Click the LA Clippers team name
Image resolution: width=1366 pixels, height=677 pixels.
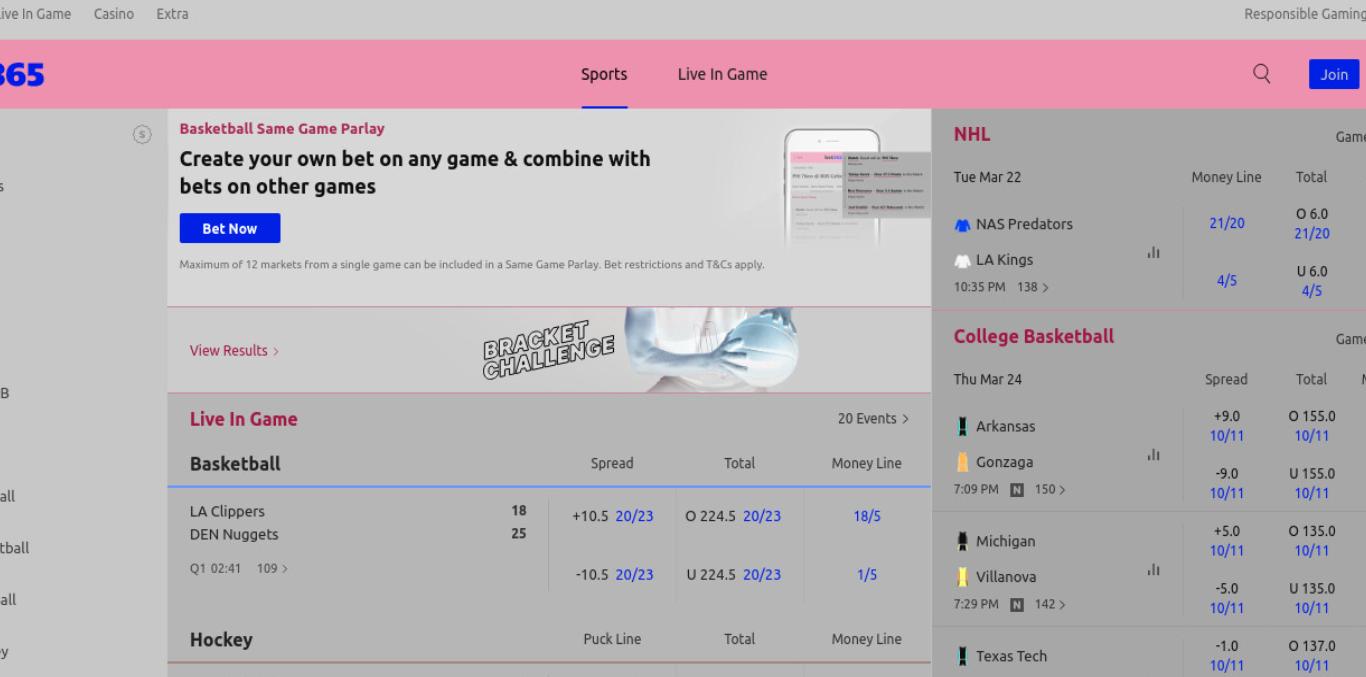pyautogui.click(x=227, y=511)
